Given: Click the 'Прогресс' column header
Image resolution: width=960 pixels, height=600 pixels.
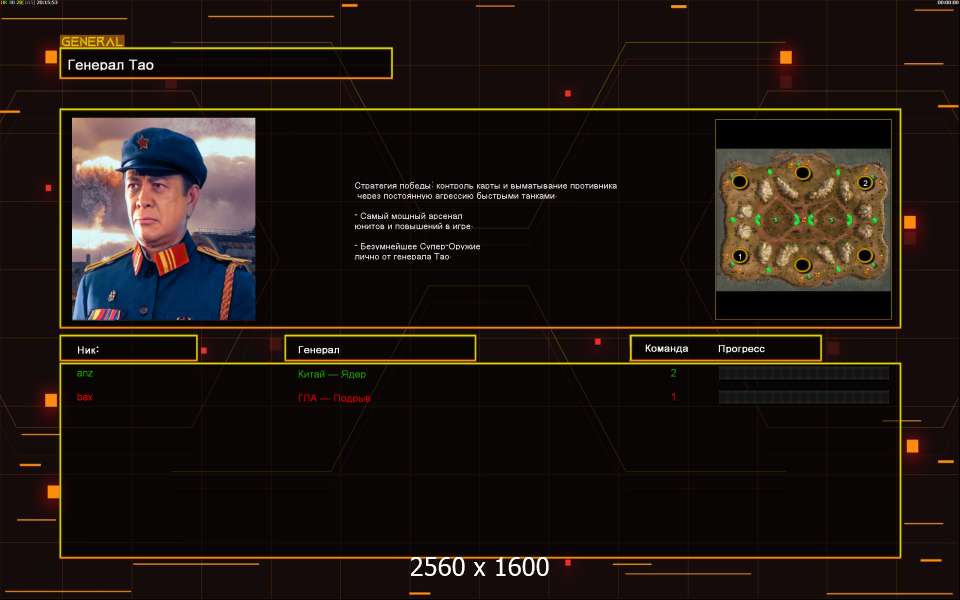Looking at the screenshot, I should (741, 348).
